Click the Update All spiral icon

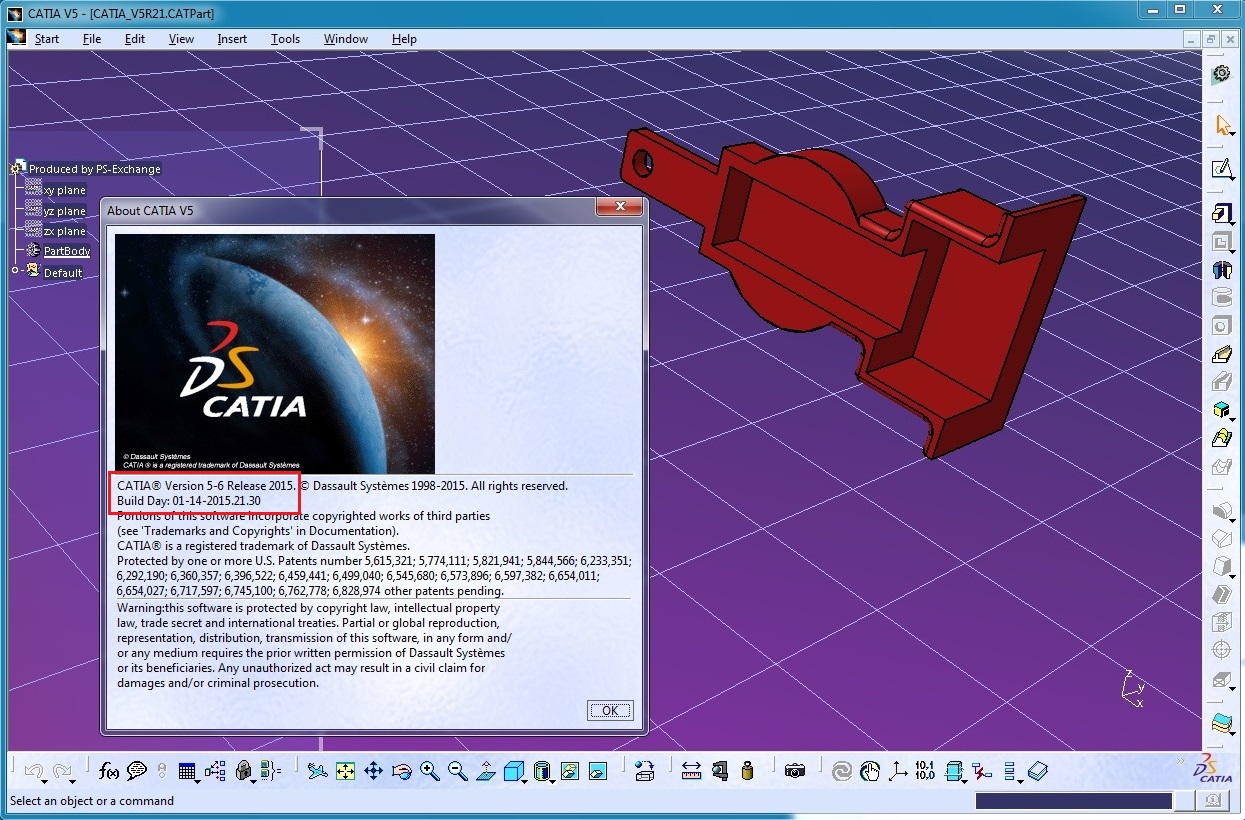click(842, 771)
